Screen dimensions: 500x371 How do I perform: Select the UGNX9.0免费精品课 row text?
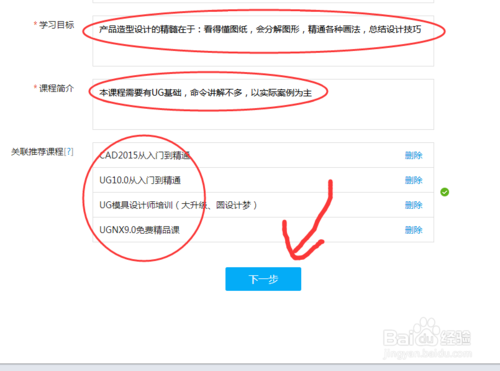pos(139,230)
